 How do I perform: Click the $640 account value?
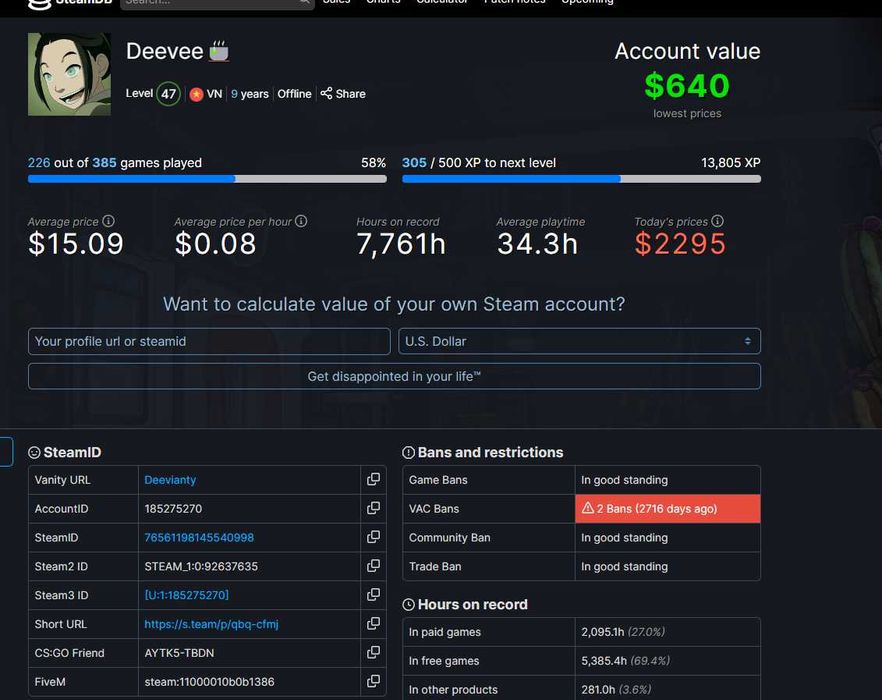click(687, 86)
